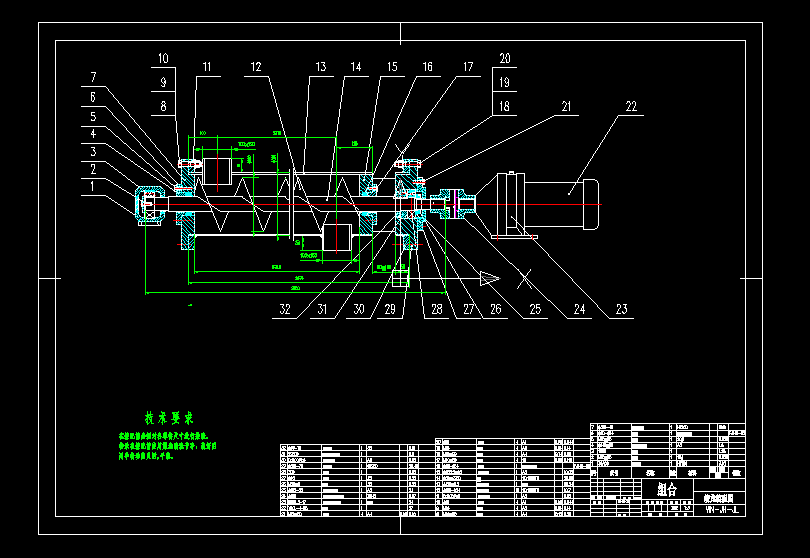This screenshot has height=558, width=810.
Task: Select bottom callout number 28
Action: point(437,309)
